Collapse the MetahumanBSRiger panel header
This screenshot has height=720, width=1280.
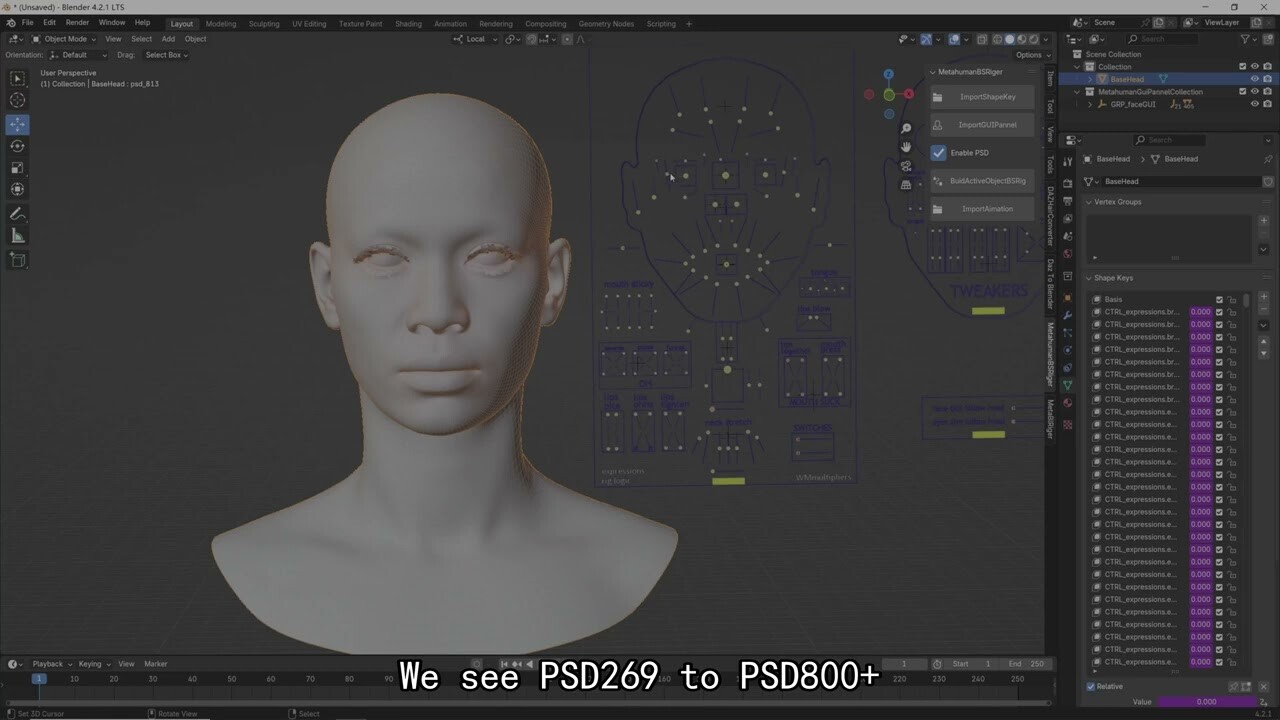coord(932,71)
